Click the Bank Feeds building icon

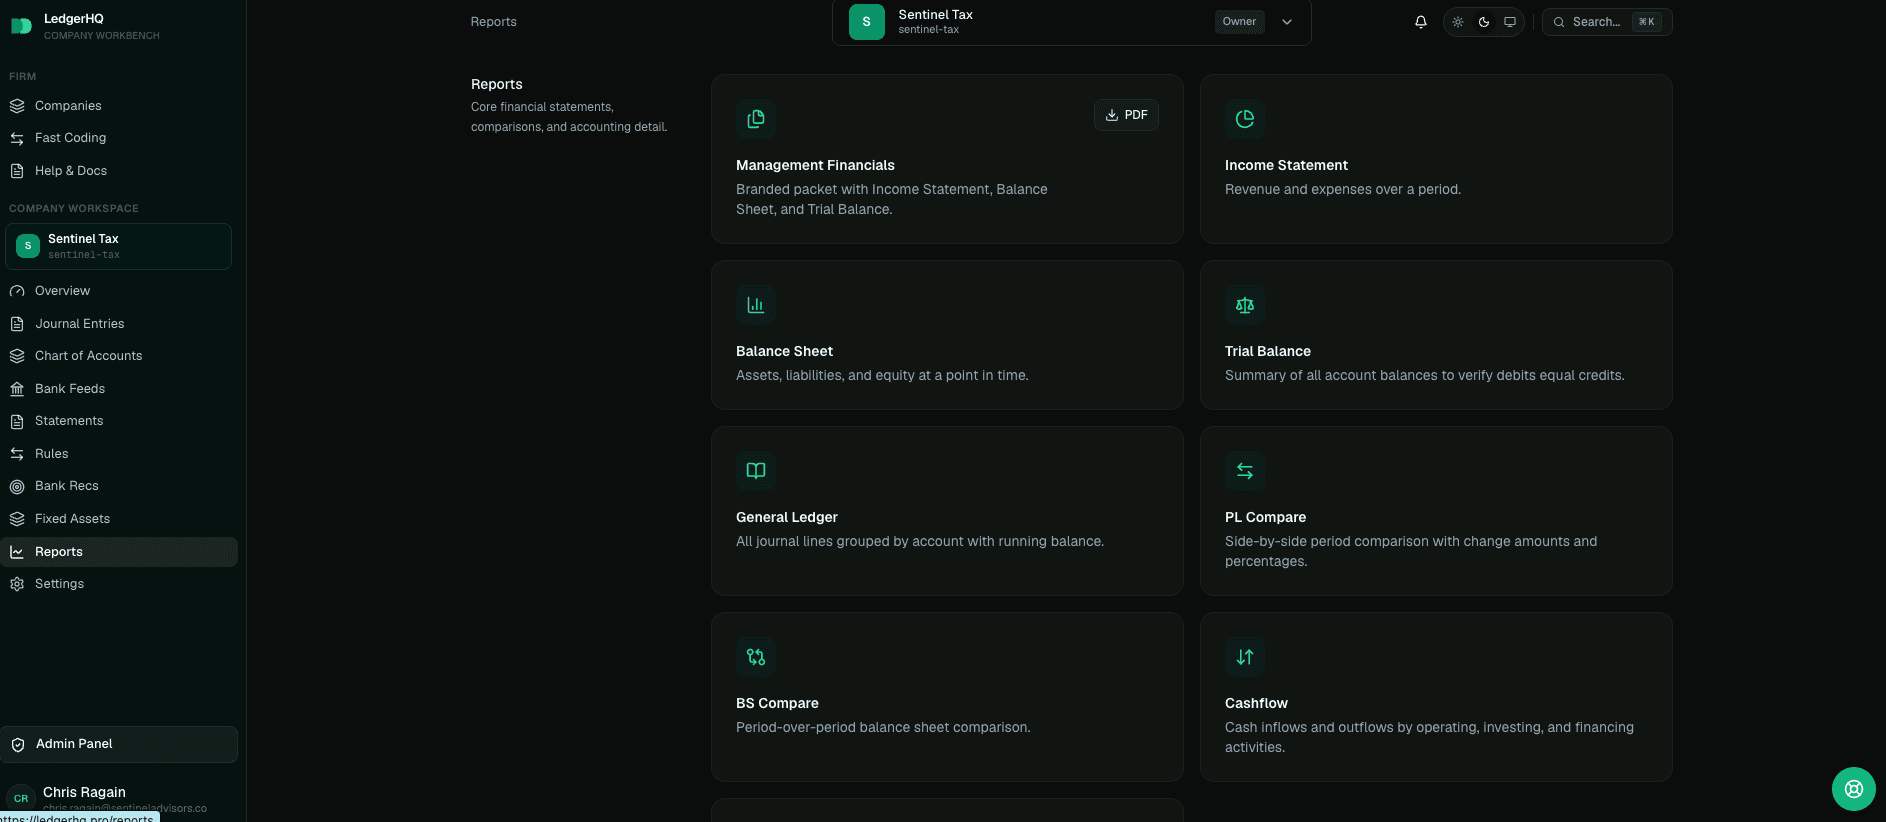tap(17, 389)
